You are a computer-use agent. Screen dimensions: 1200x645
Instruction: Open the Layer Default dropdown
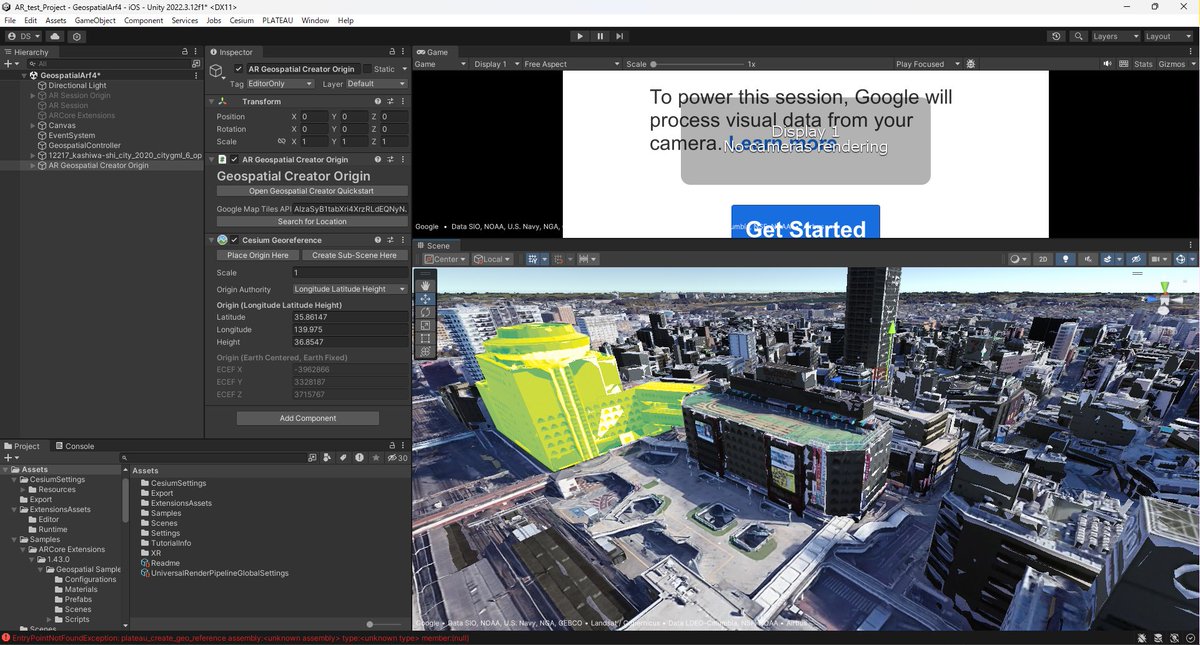tap(376, 84)
